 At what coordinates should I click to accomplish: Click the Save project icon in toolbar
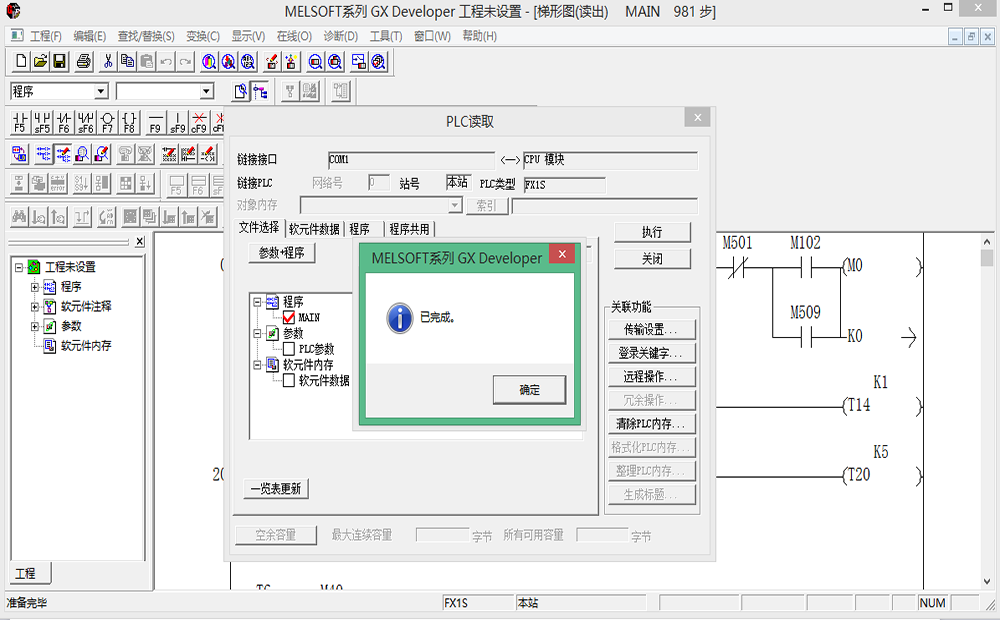click(x=60, y=62)
